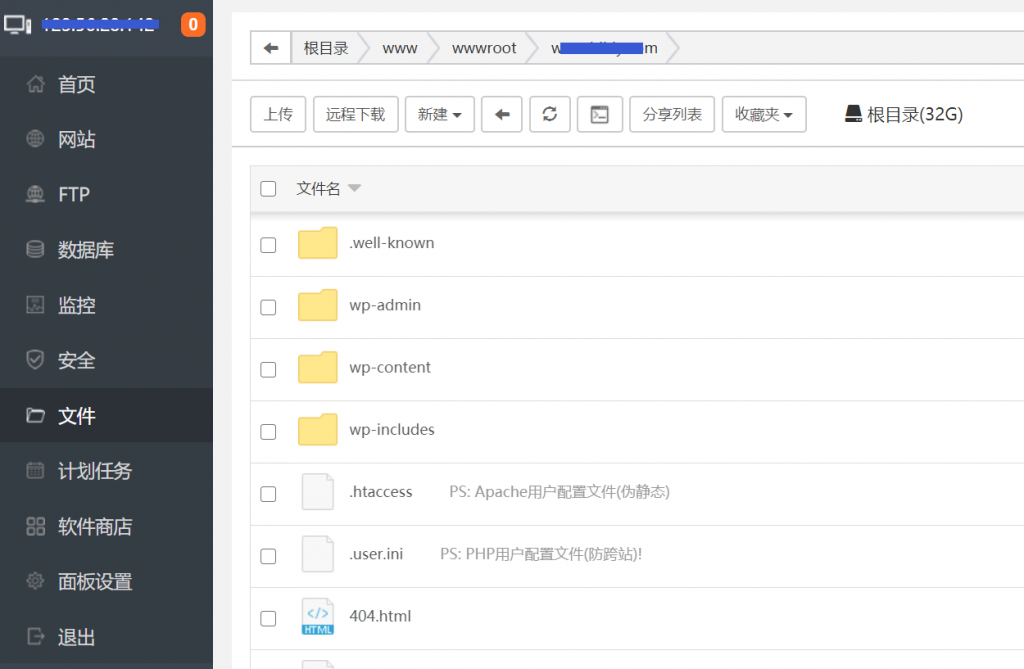Toggle the select-all checkbox in file header
Screen dimensions: 1024x669
(x=268, y=189)
